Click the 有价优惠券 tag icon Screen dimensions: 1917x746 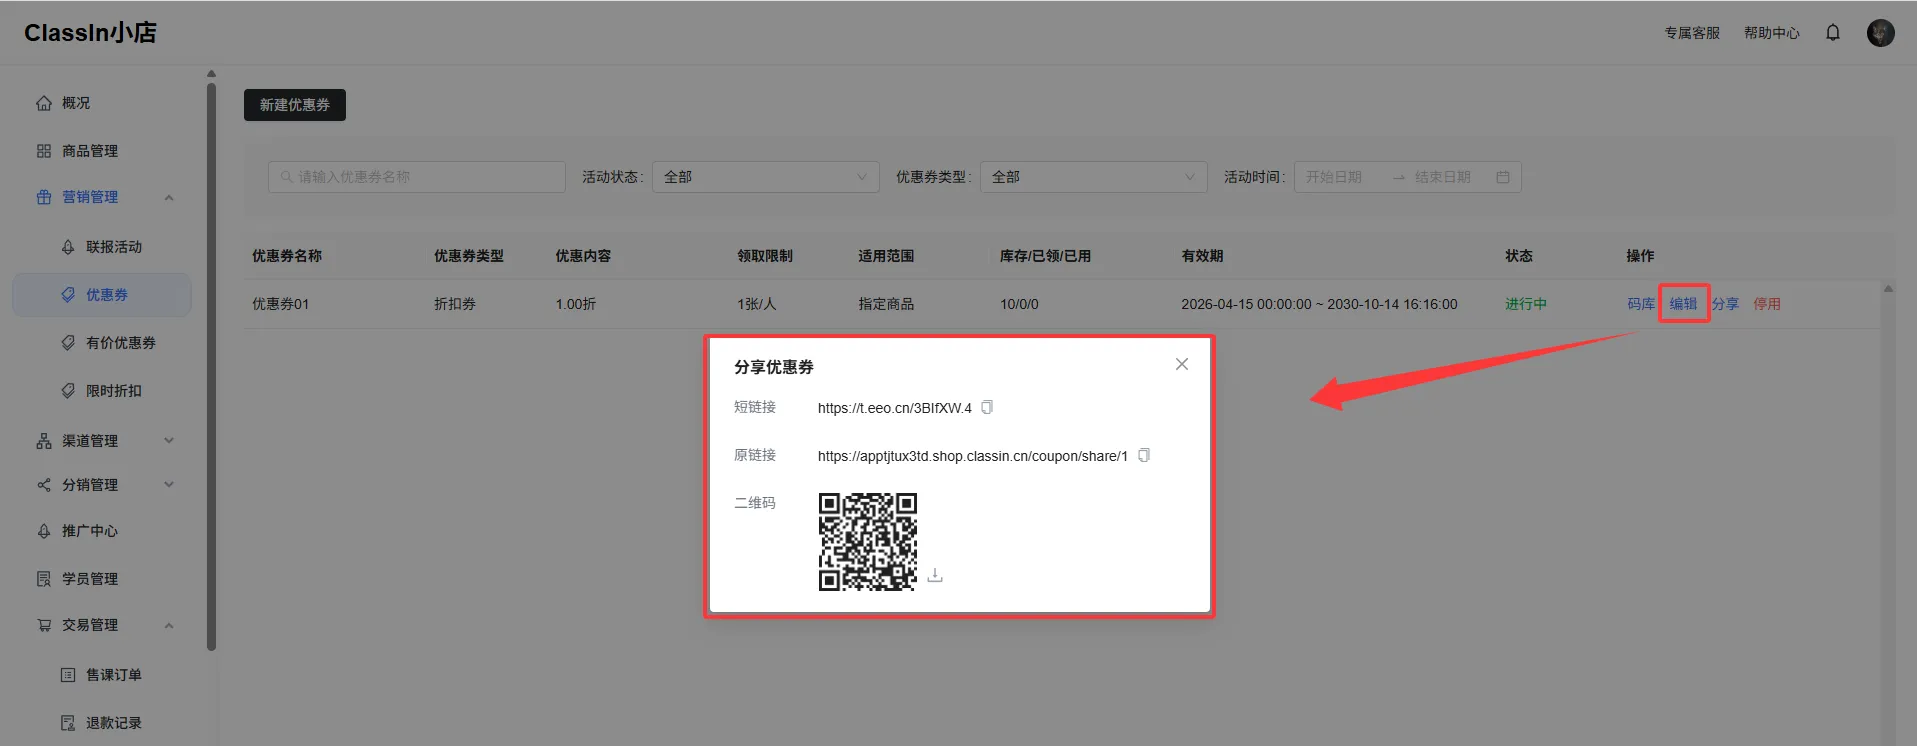pyautogui.click(x=68, y=343)
